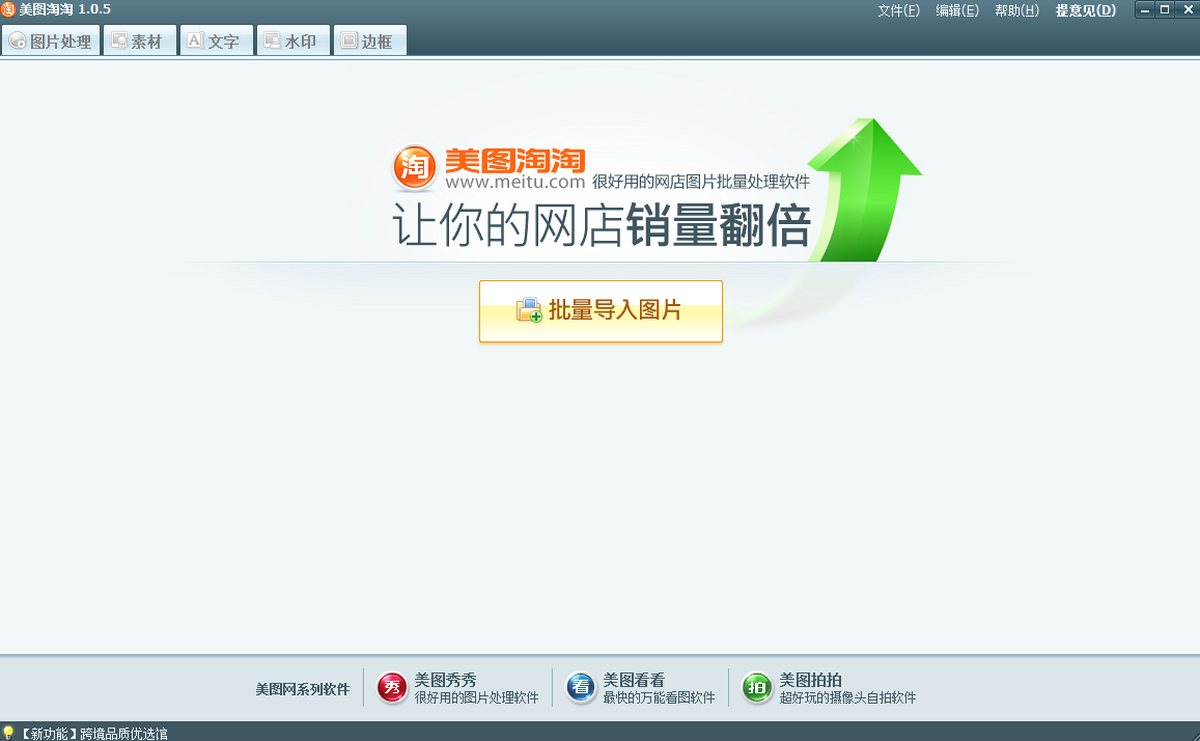Select the 文字 tab
This screenshot has height=741, width=1200.
[x=215, y=42]
